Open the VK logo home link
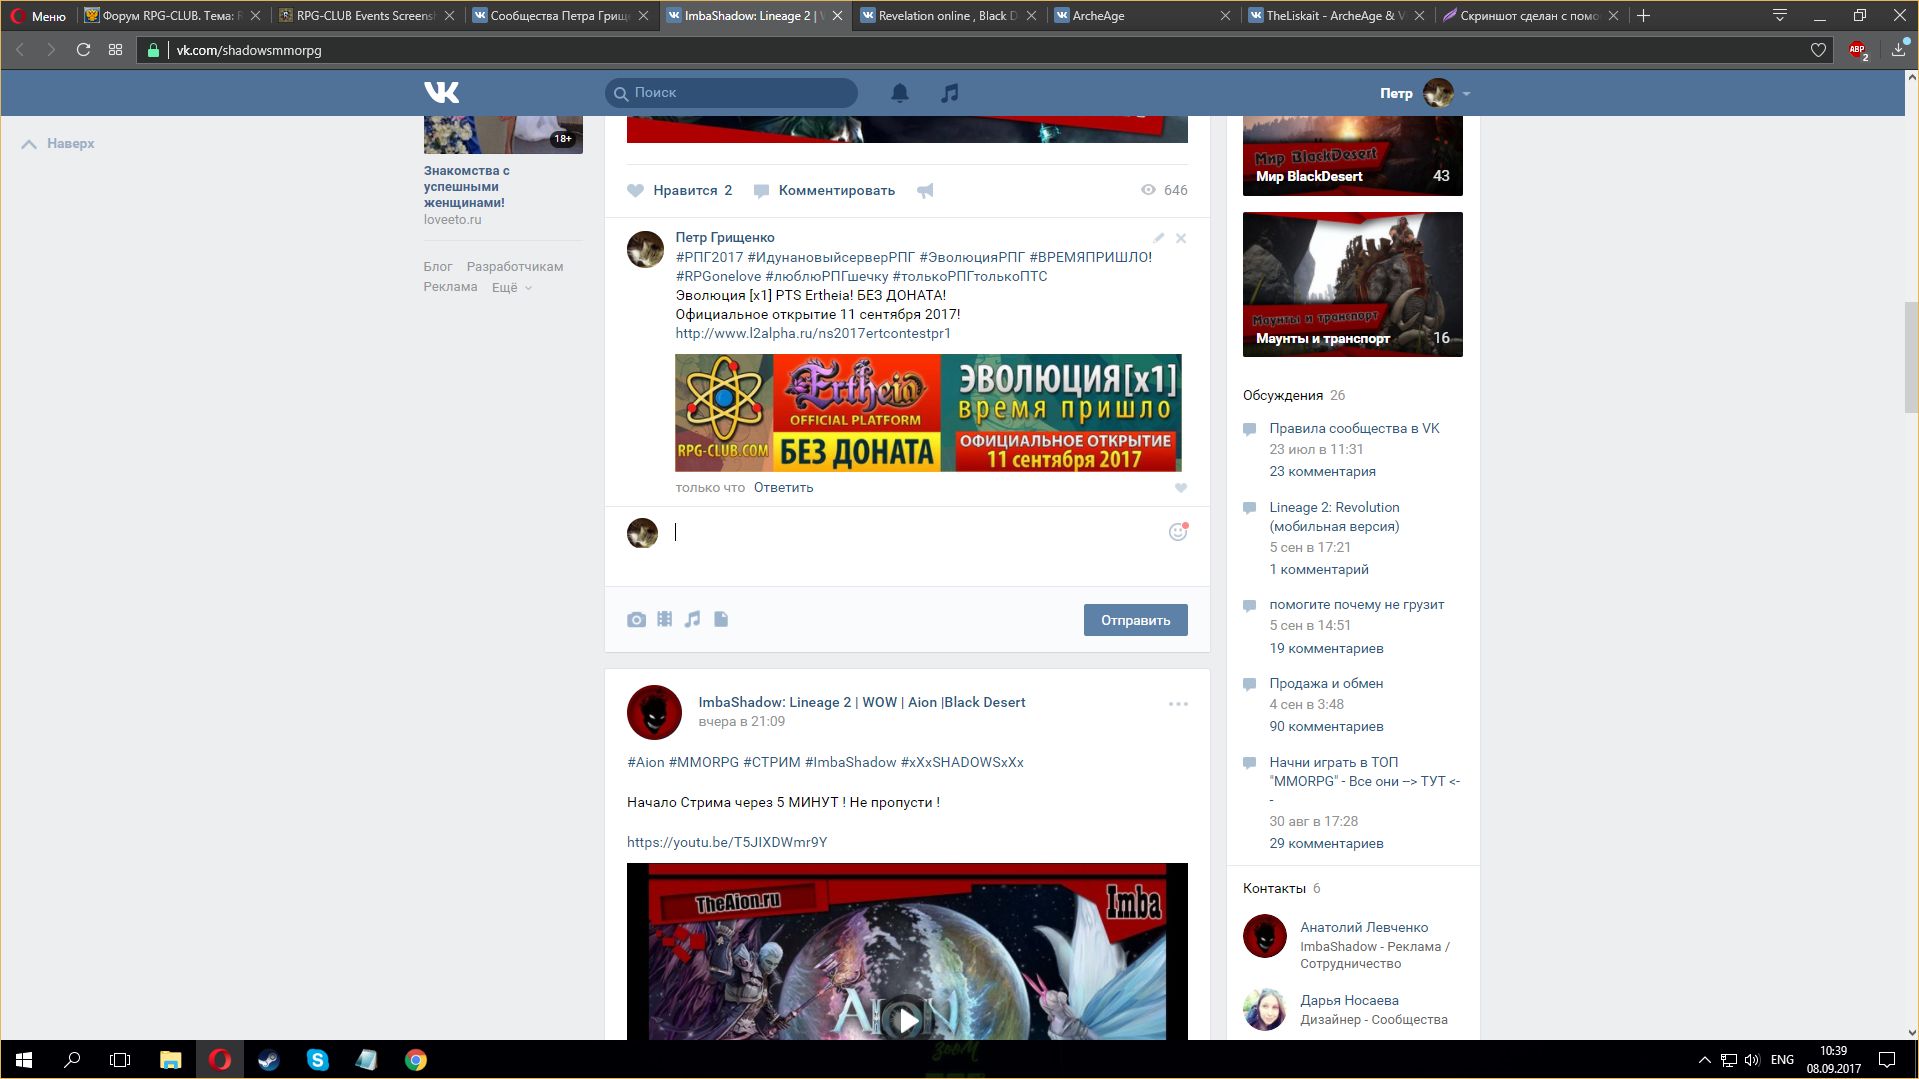The width and height of the screenshot is (1919, 1079). click(x=441, y=92)
